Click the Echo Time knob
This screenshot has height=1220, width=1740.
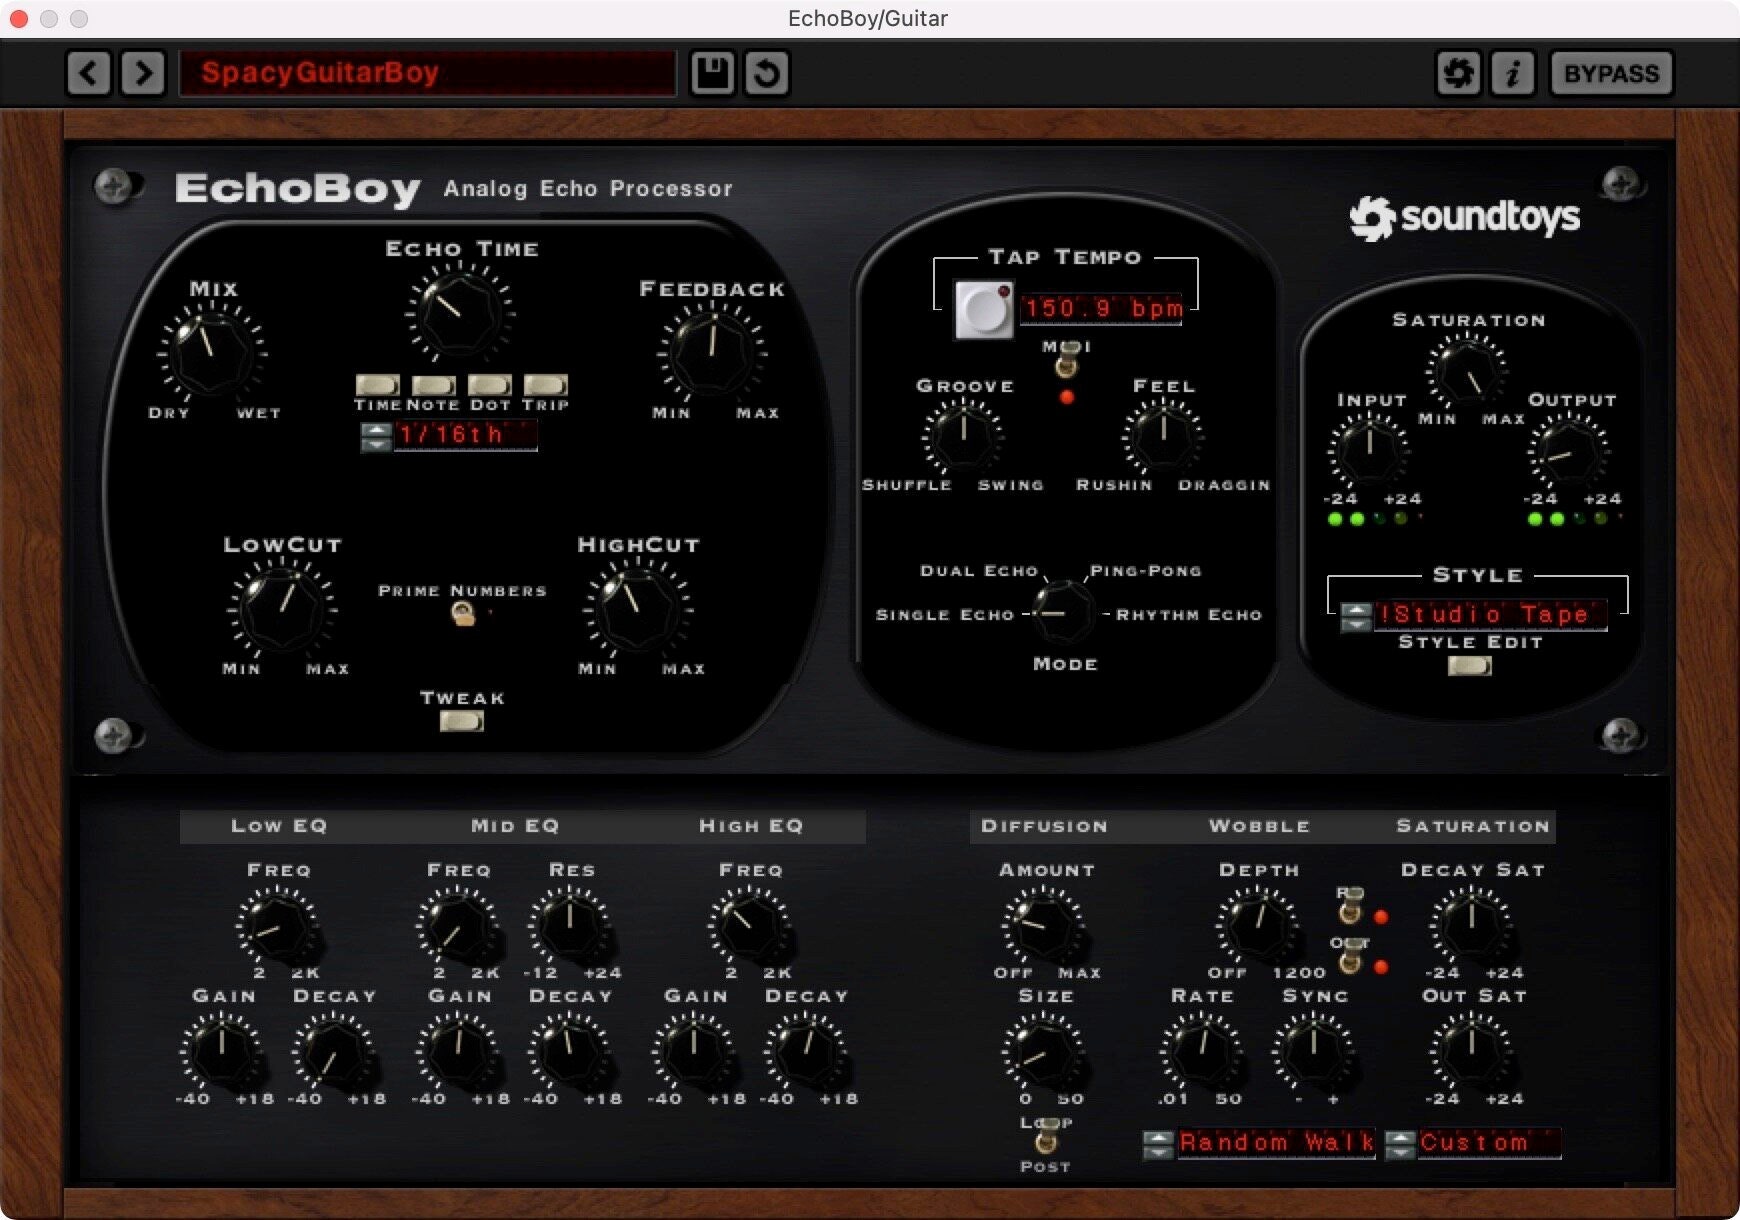[x=459, y=312]
